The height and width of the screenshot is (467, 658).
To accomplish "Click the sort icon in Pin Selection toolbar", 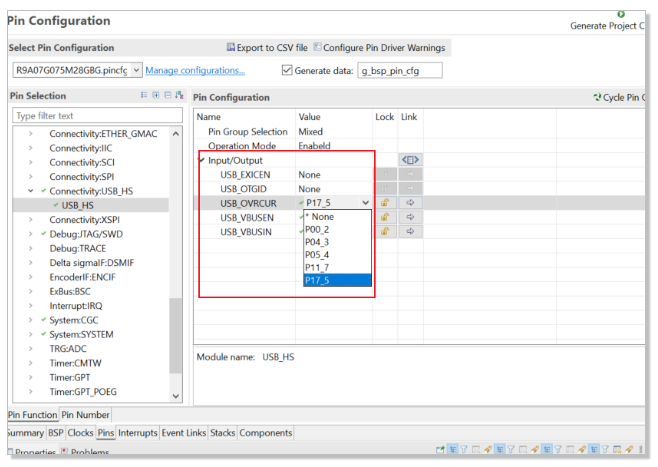I will [x=179, y=95].
